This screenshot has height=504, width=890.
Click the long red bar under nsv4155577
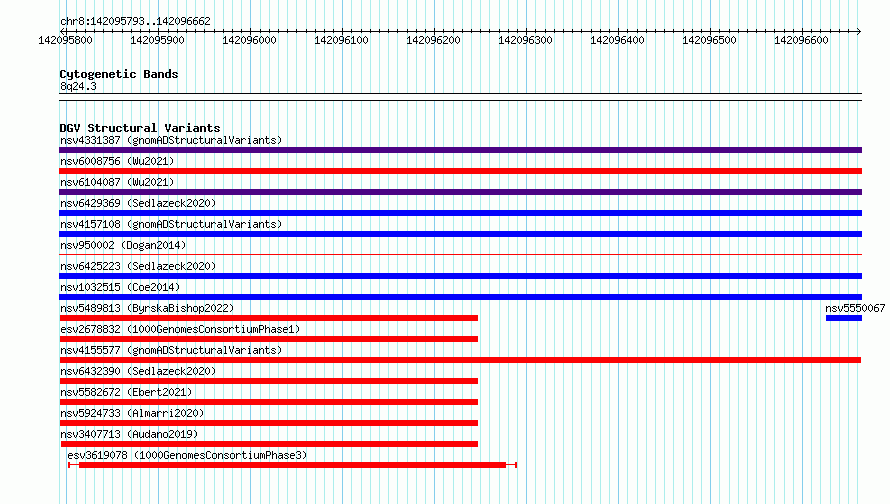coord(460,360)
